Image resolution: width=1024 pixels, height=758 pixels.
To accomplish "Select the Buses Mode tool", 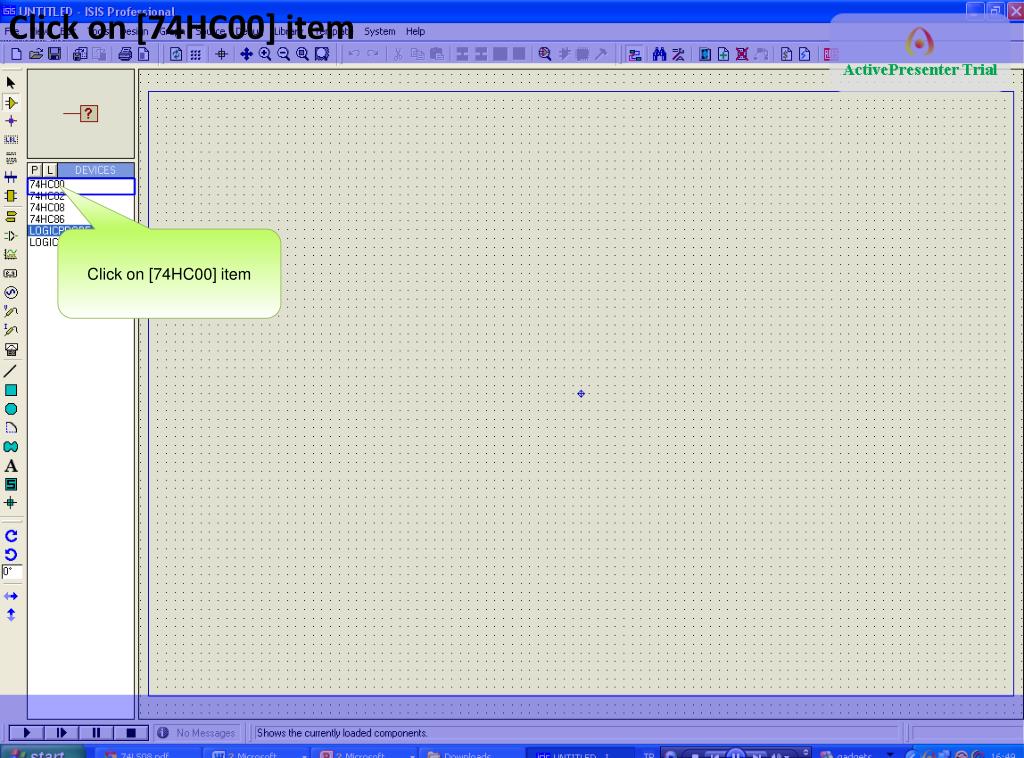I will tap(11, 177).
